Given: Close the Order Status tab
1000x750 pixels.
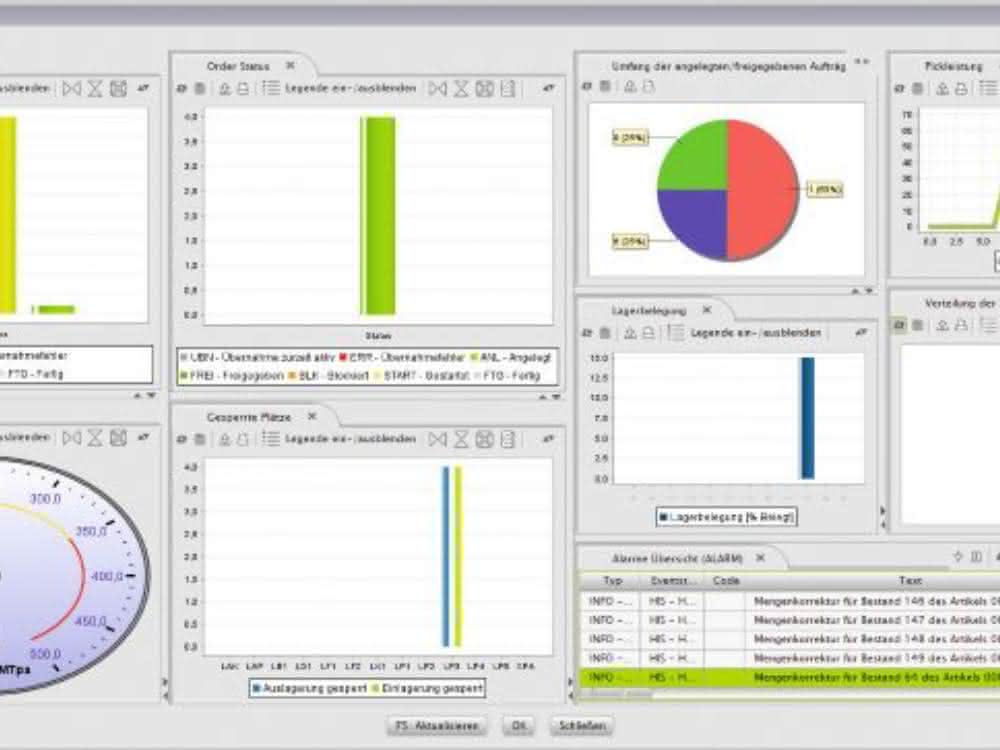Looking at the screenshot, I should [x=290, y=65].
